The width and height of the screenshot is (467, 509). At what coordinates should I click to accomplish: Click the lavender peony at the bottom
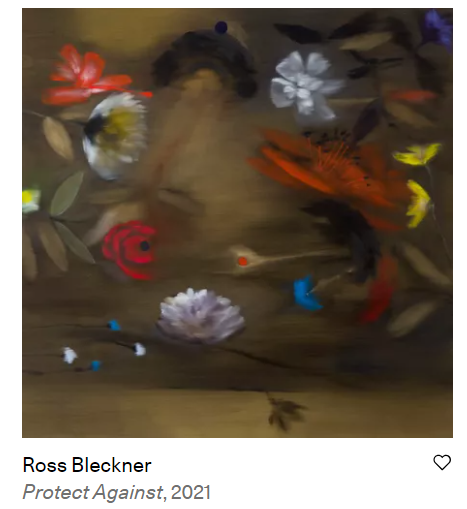[x=201, y=316]
